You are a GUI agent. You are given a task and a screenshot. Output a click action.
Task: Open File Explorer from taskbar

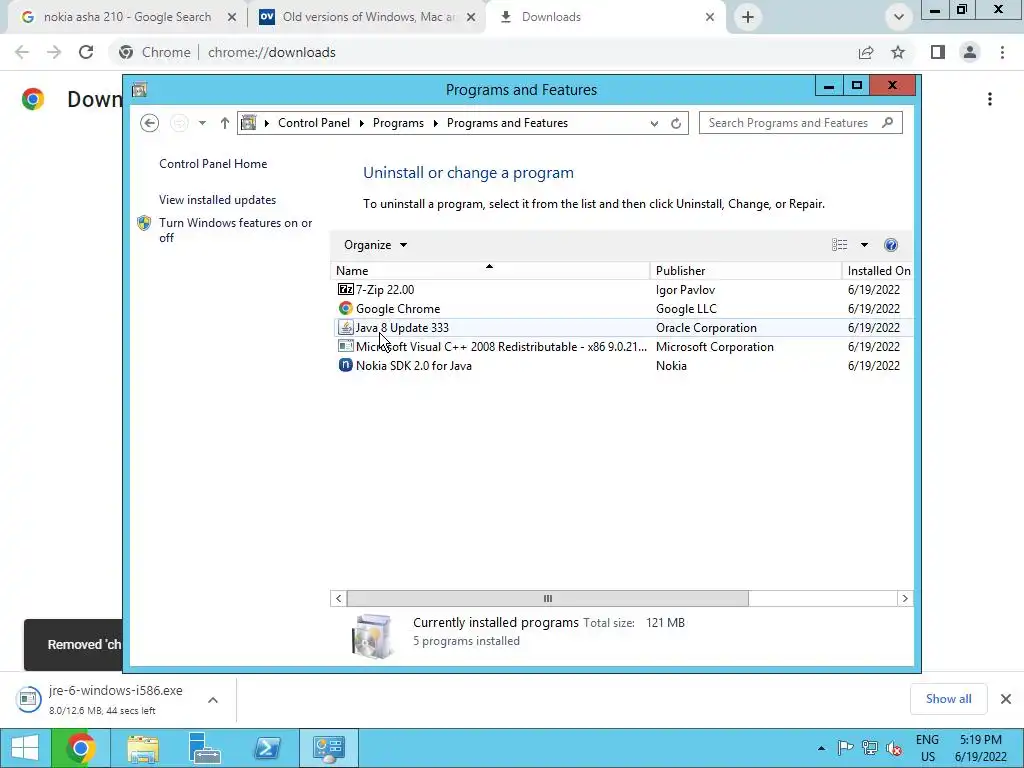tap(143, 748)
